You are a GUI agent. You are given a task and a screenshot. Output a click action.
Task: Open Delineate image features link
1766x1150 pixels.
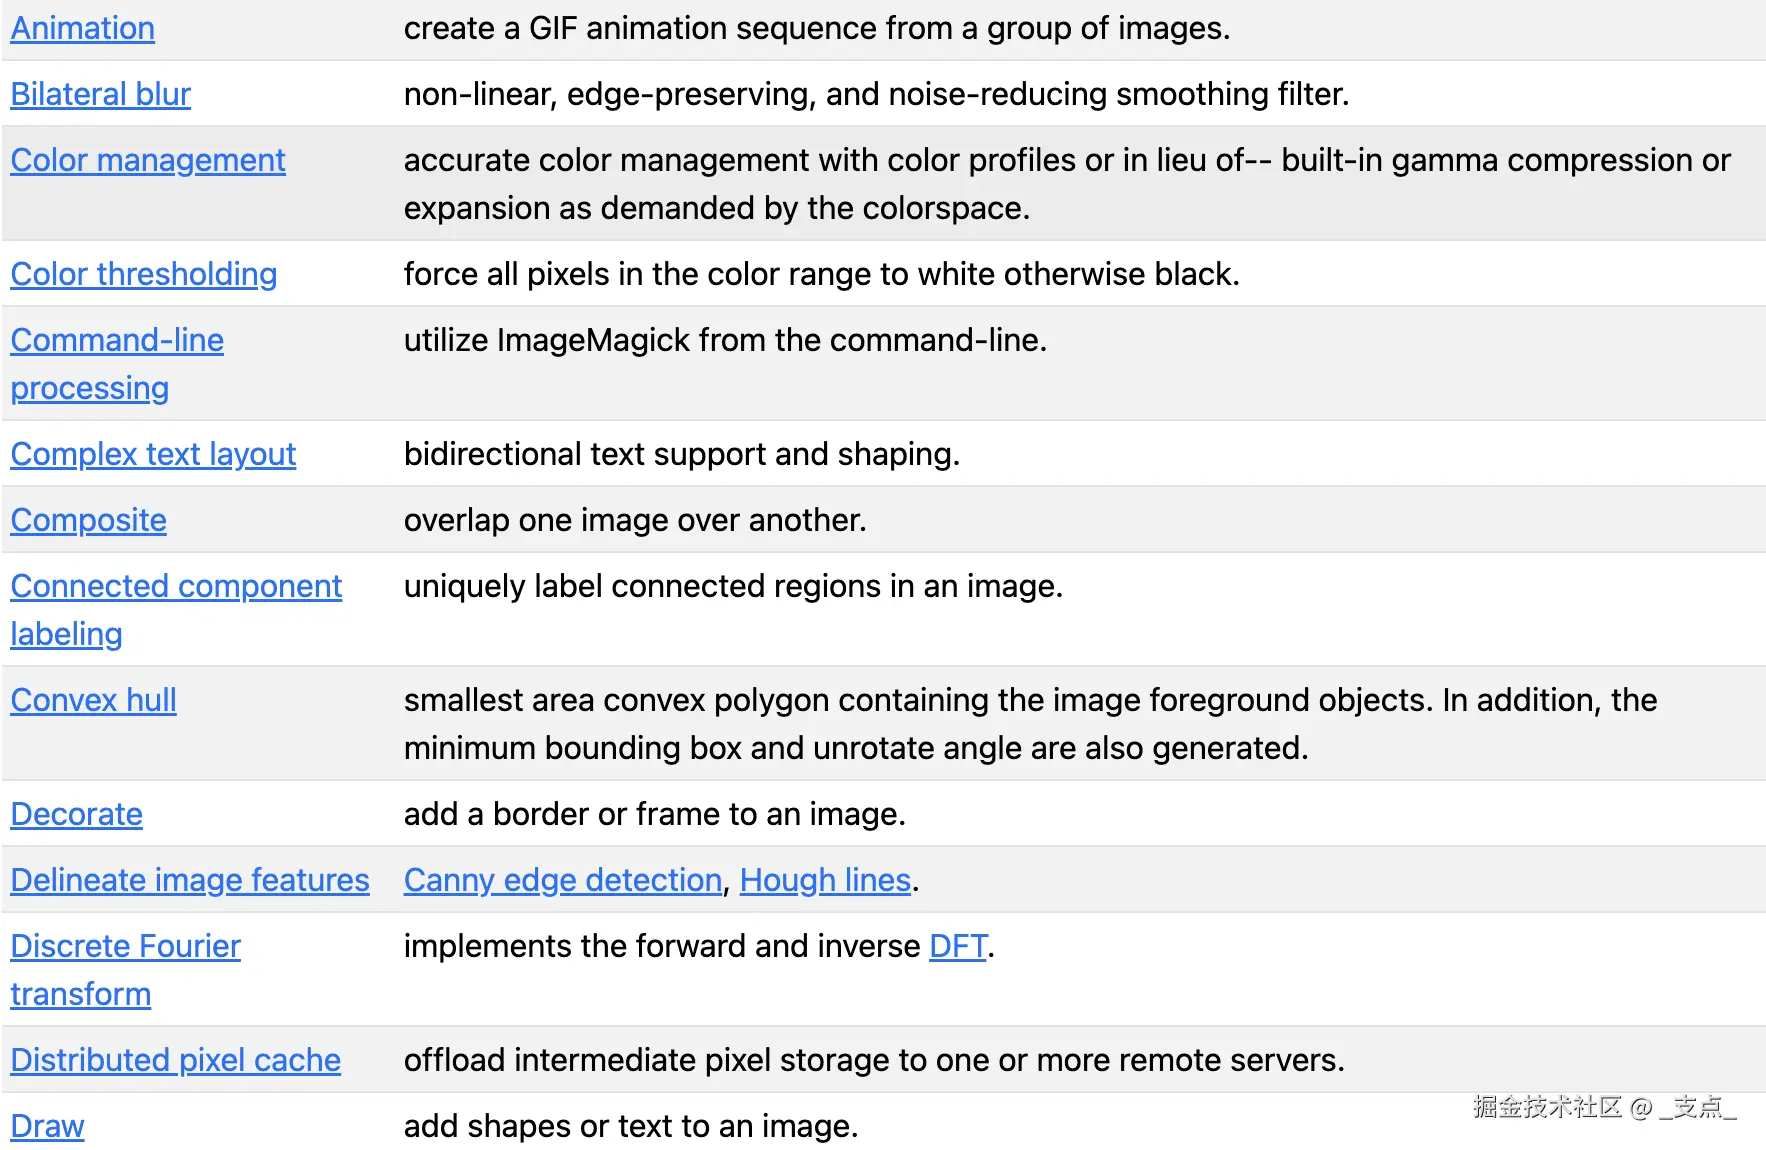pos(190,880)
